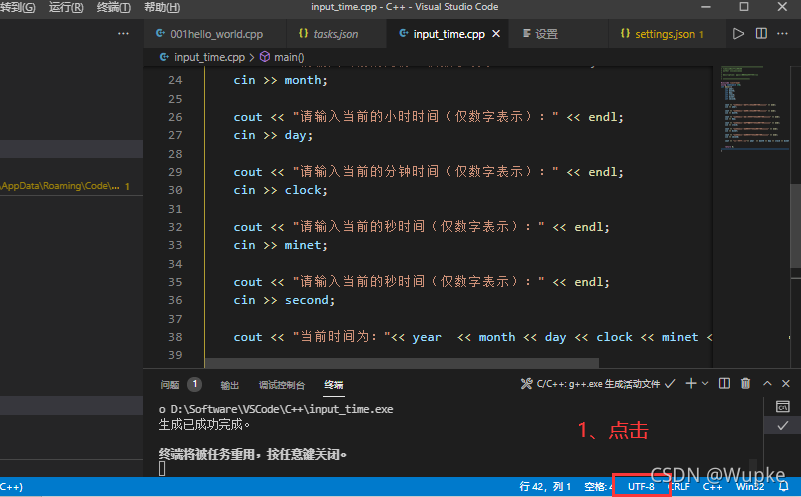Click the UTF-8 encoding in status bar

tap(641, 487)
